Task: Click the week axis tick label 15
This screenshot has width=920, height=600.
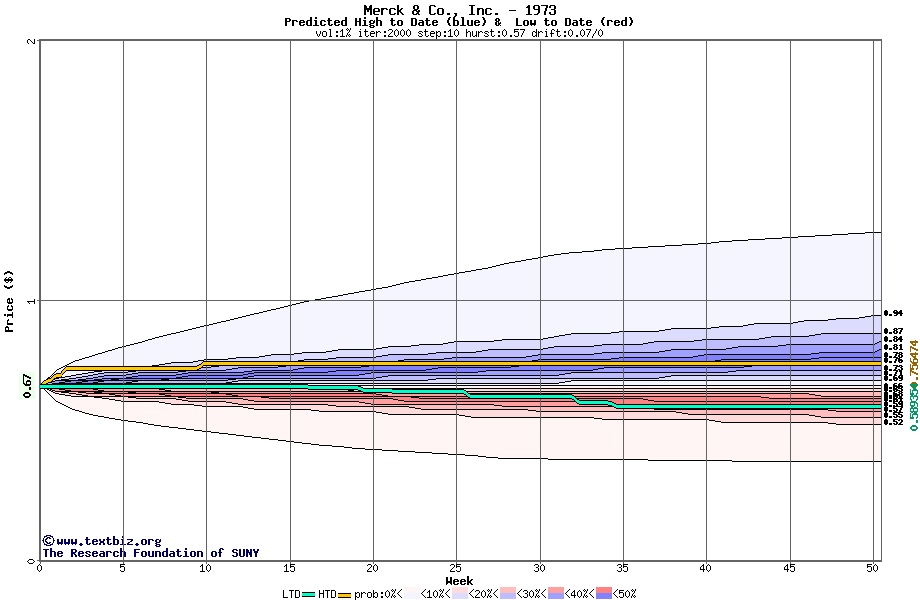Action: (x=289, y=568)
